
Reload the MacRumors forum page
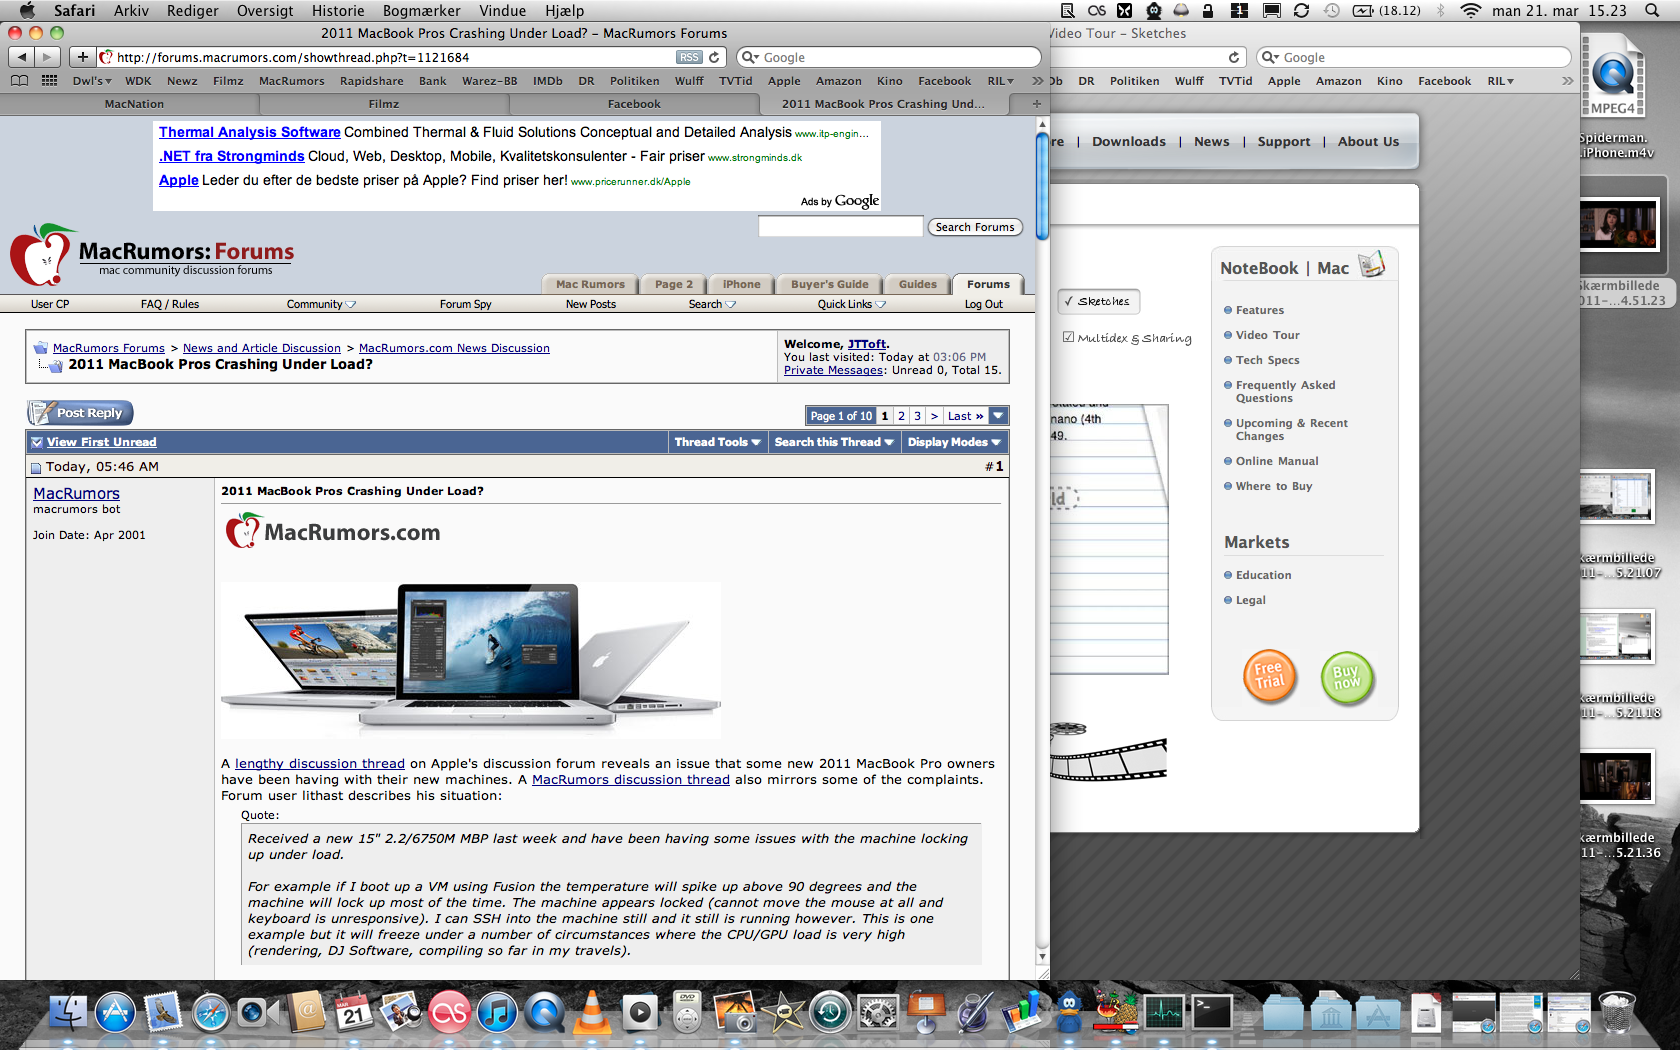(714, 57)
